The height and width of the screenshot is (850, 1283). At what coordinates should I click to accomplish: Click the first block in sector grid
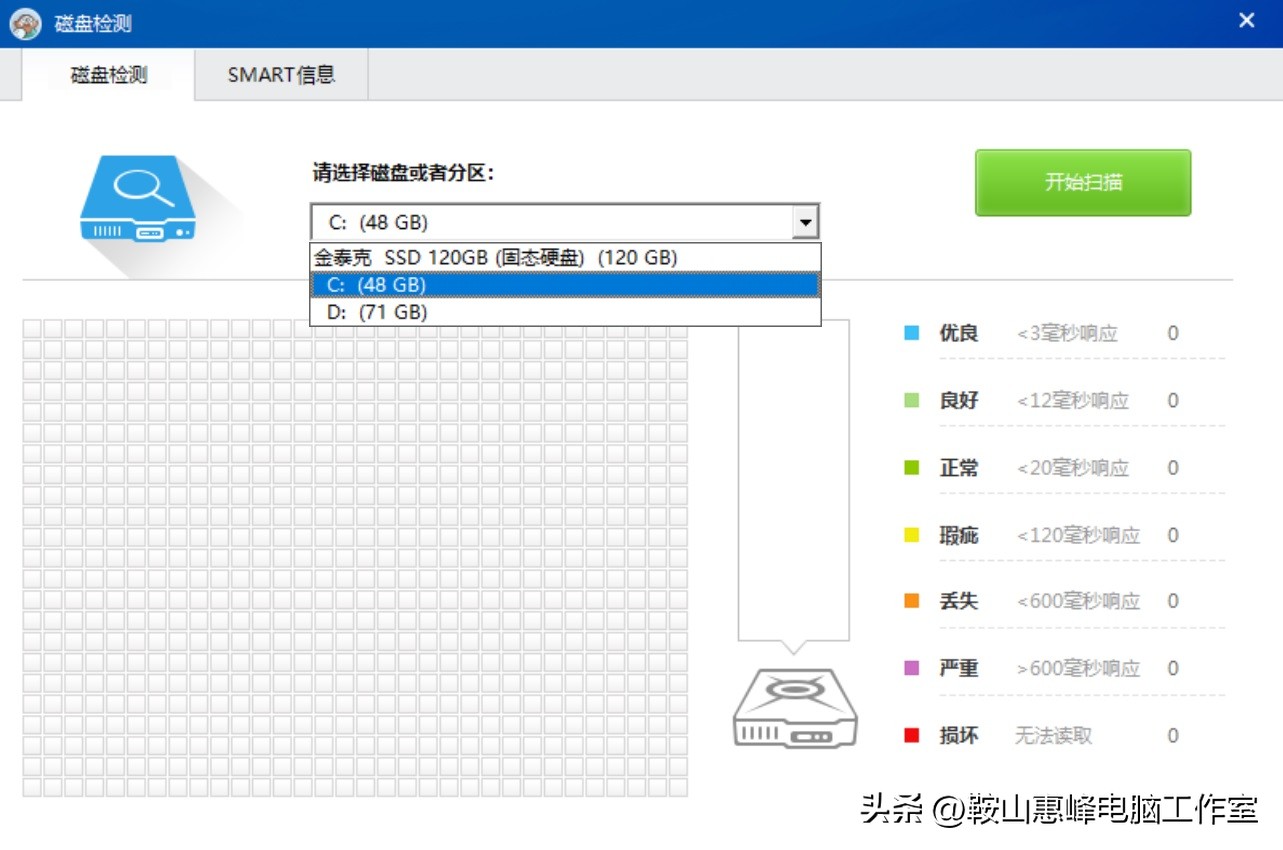(x=32, y=329)
